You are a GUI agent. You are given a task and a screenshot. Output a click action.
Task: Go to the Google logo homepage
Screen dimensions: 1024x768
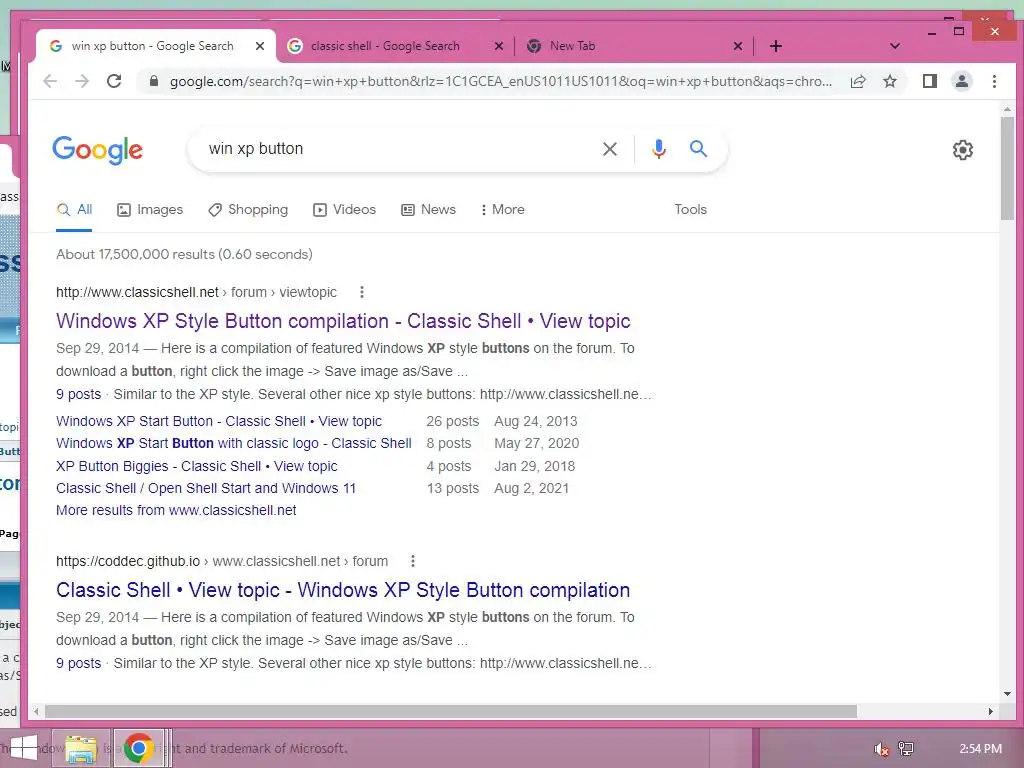pos(97,150)
